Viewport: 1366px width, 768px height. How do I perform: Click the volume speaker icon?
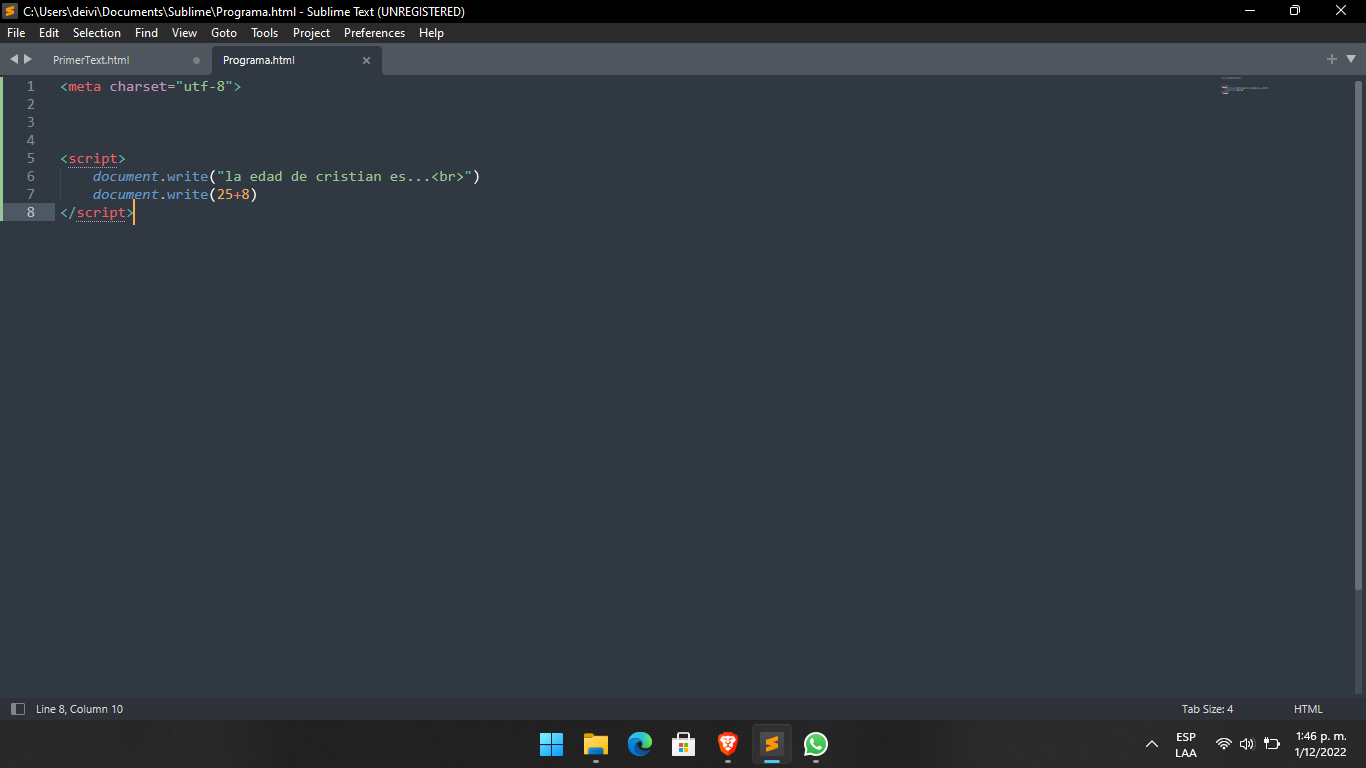click(x=1247, y=744)
